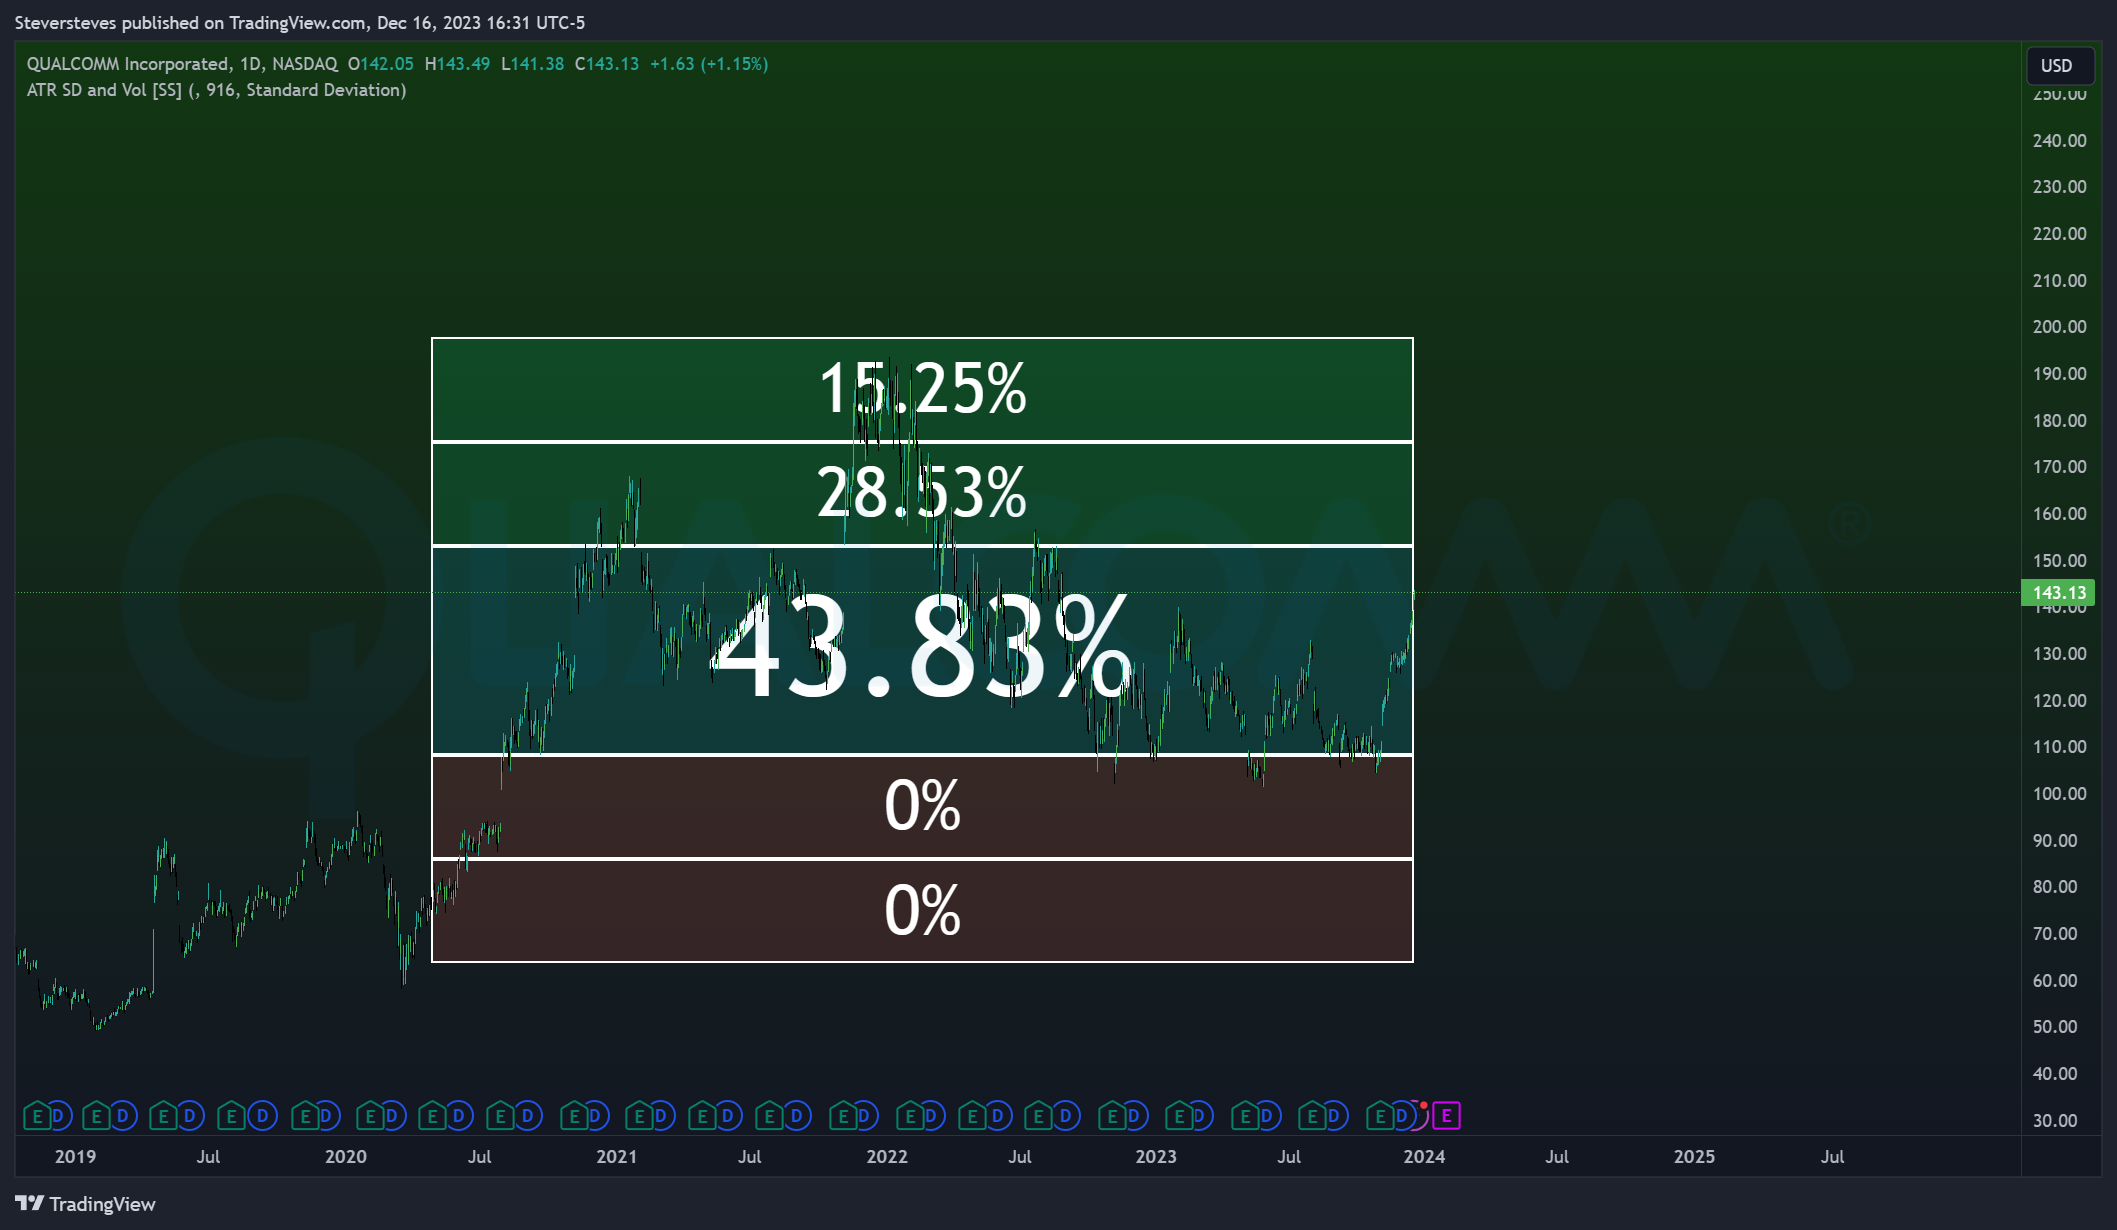Click the 30.00 price axis label
The height and width of the screenshot is (1230, 2117).
tap(2055, 1121)
